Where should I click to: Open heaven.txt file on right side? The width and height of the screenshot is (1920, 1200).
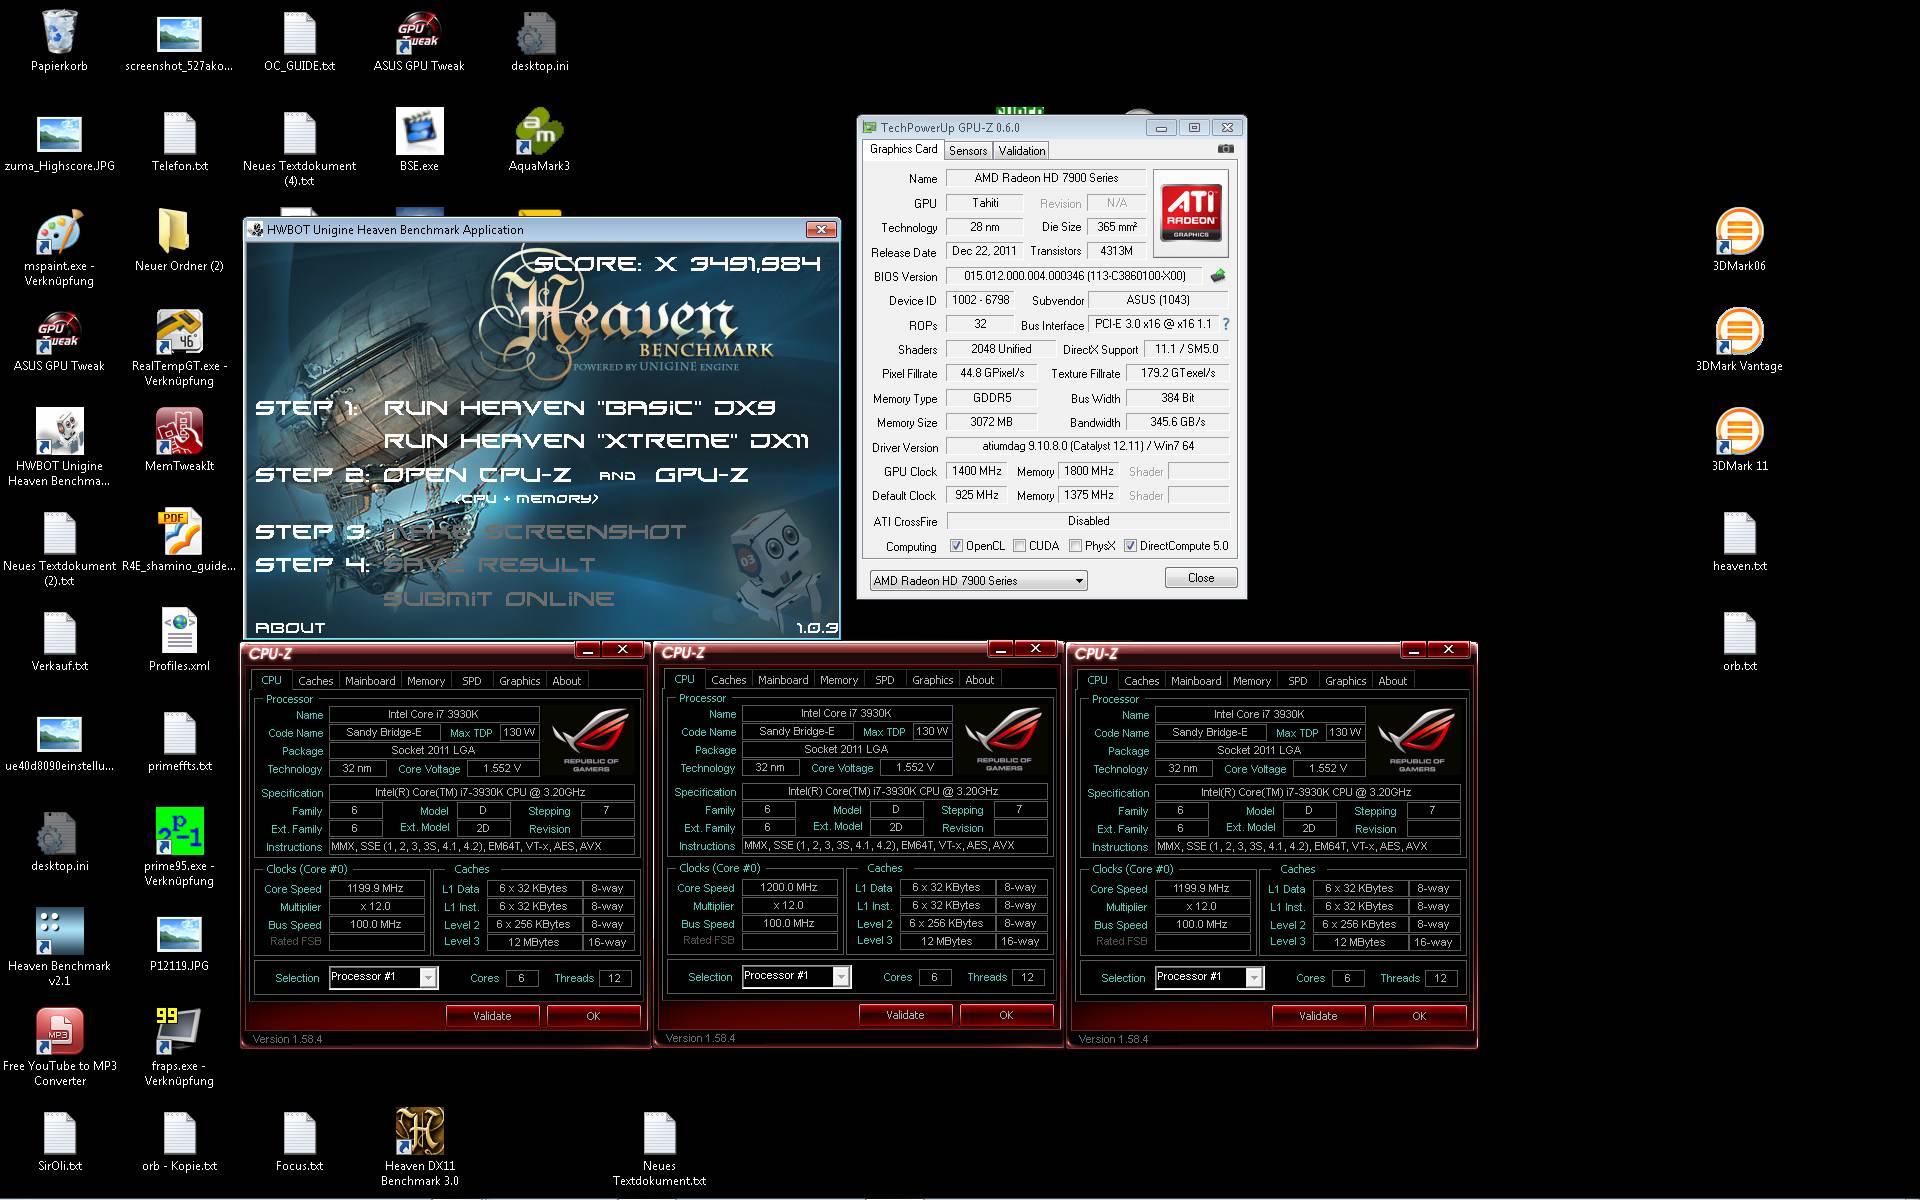pos(1739,534)
